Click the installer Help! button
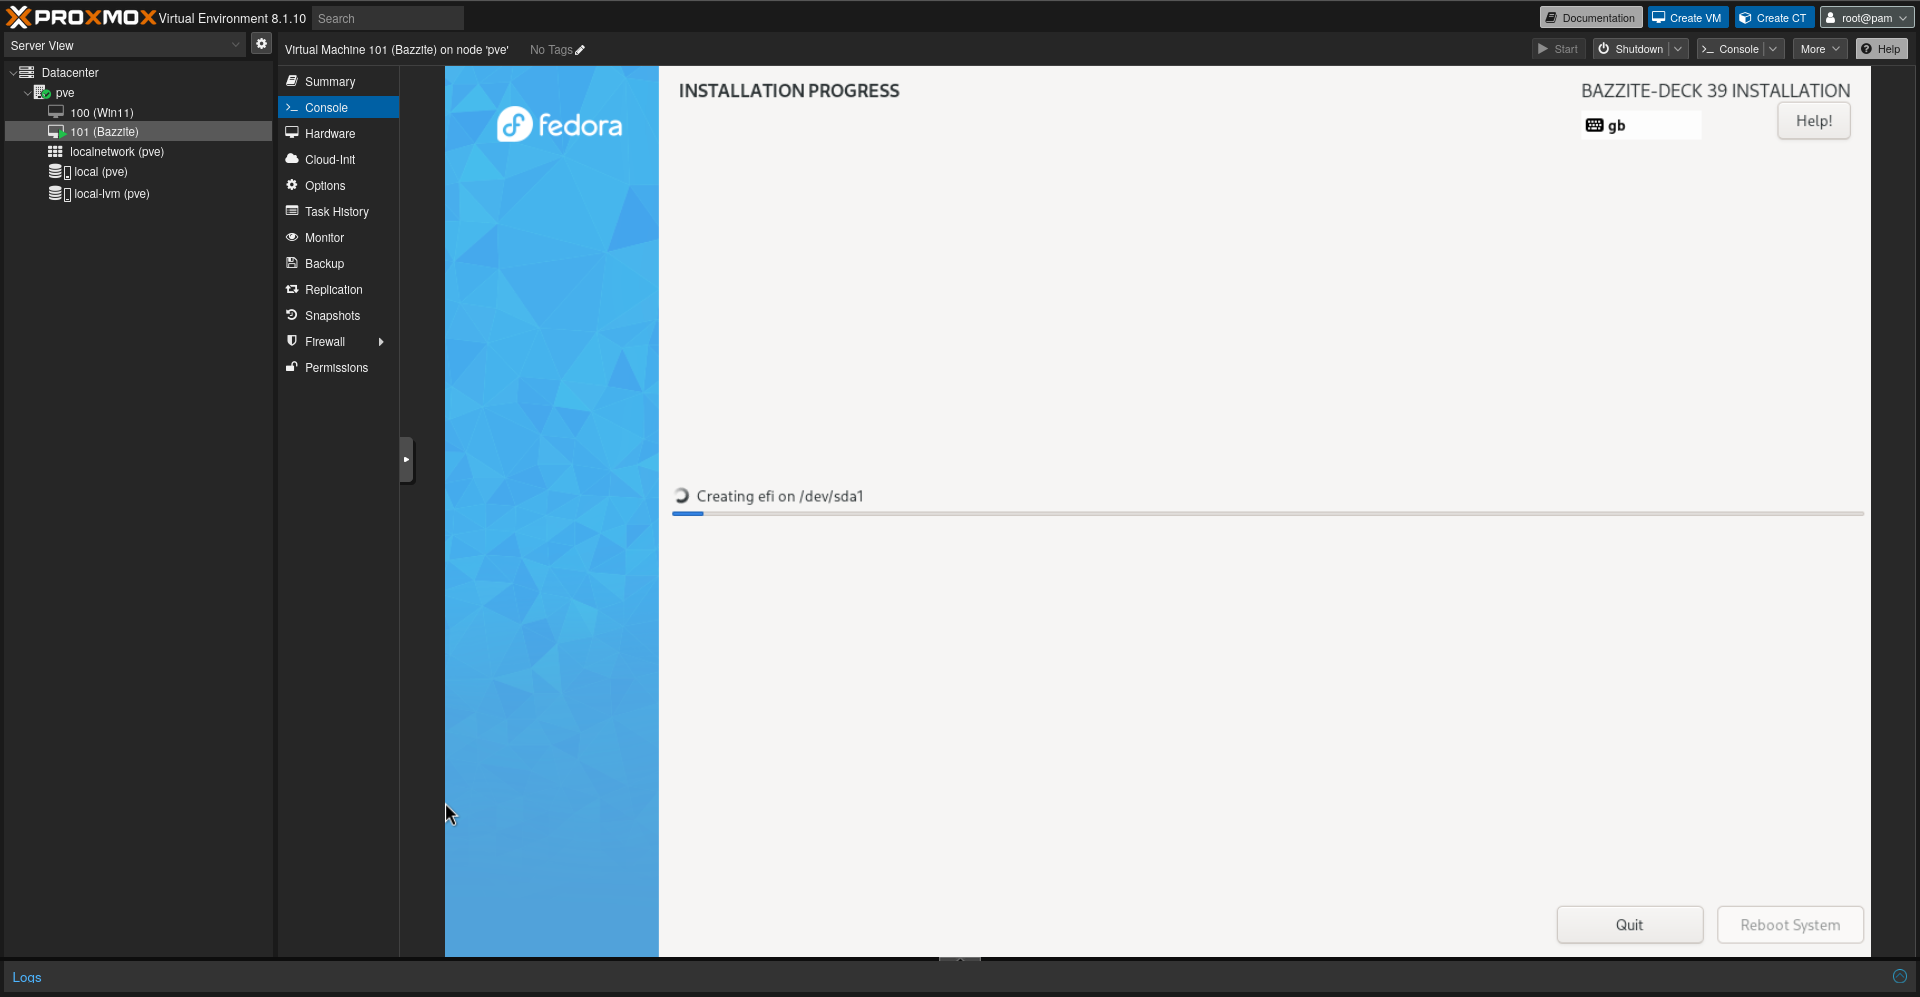1920x997 pixels. click(x=1814, y=121)
